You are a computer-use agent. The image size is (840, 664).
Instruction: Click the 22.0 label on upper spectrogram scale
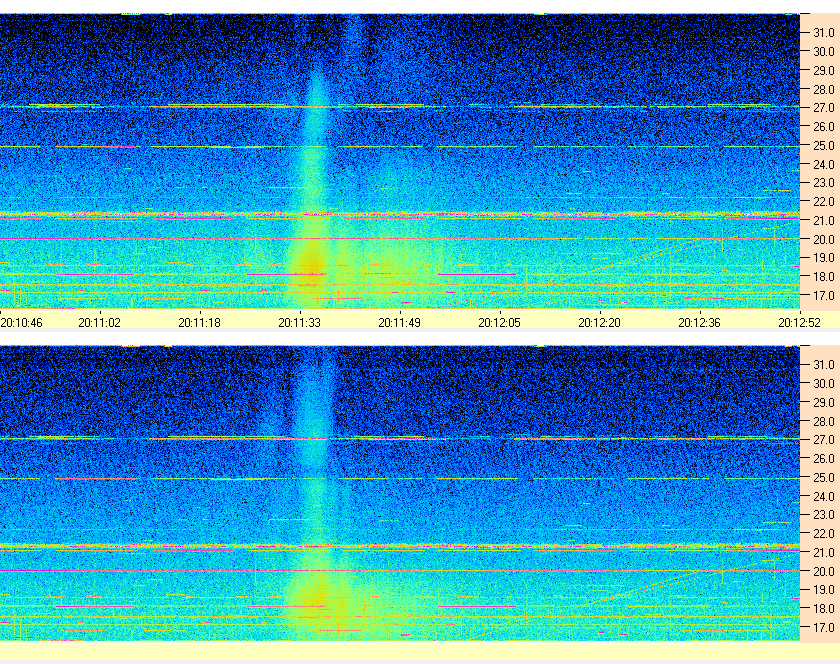(824, 202)
